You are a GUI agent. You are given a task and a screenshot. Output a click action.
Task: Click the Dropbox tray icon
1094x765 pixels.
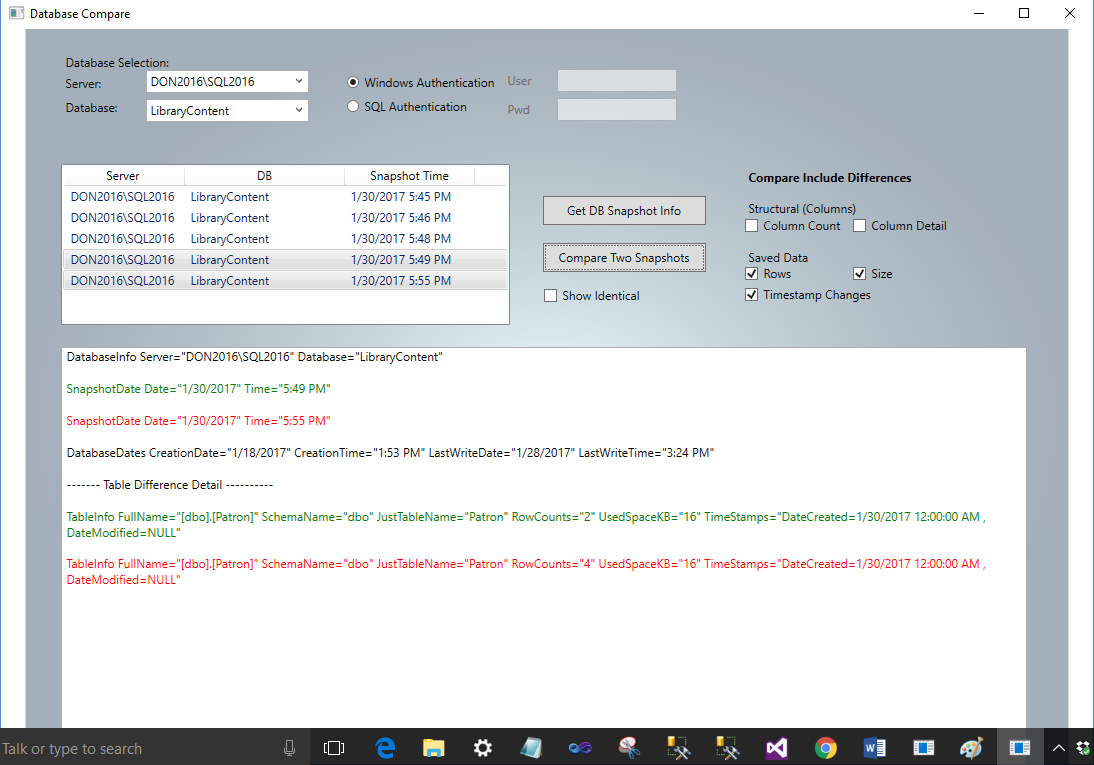(x=1084, y=748)
